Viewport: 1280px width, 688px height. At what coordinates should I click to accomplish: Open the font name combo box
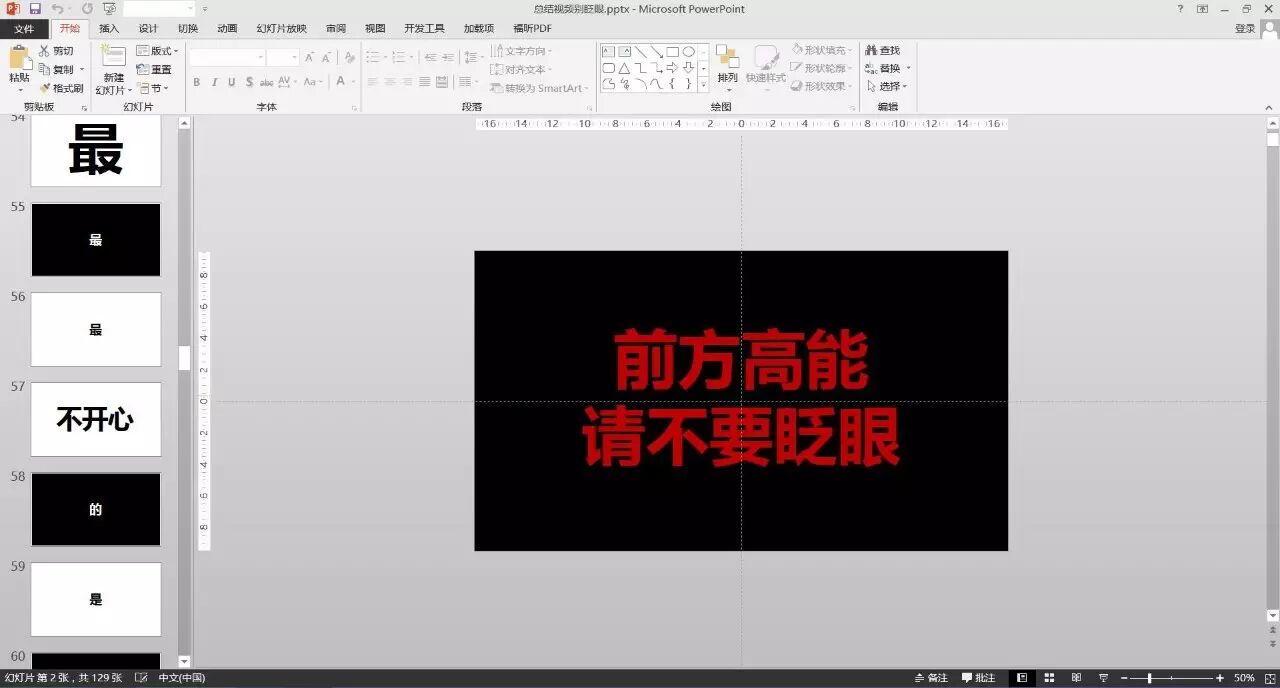(227, 58)
